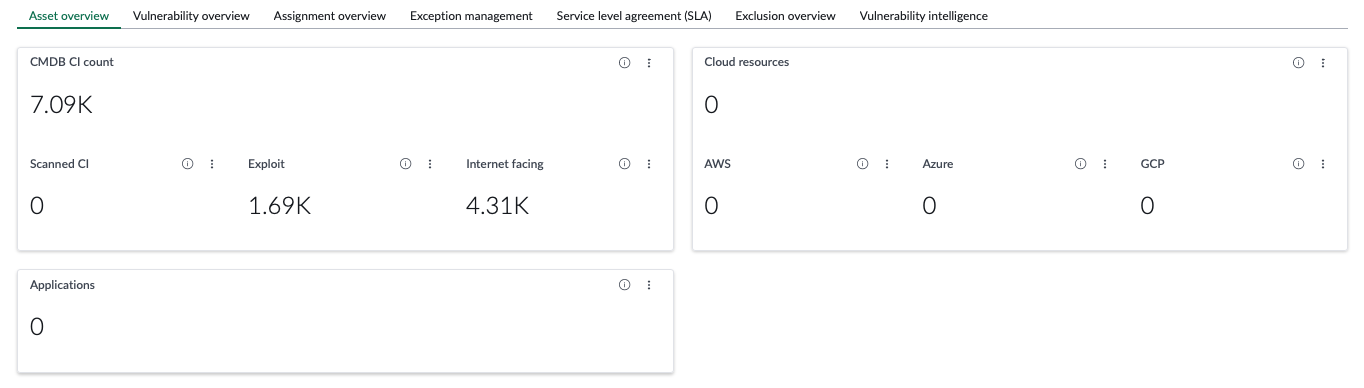The width and height of the screenshot is (1364, 388).
Task: Open Exploit more options menu
Action: [430, 164]
